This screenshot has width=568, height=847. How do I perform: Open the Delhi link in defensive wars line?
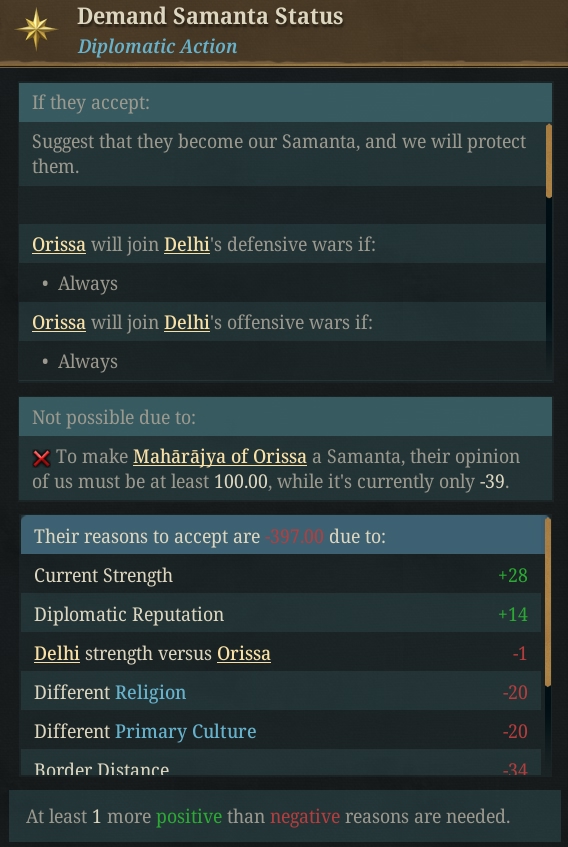click(187, 245)
